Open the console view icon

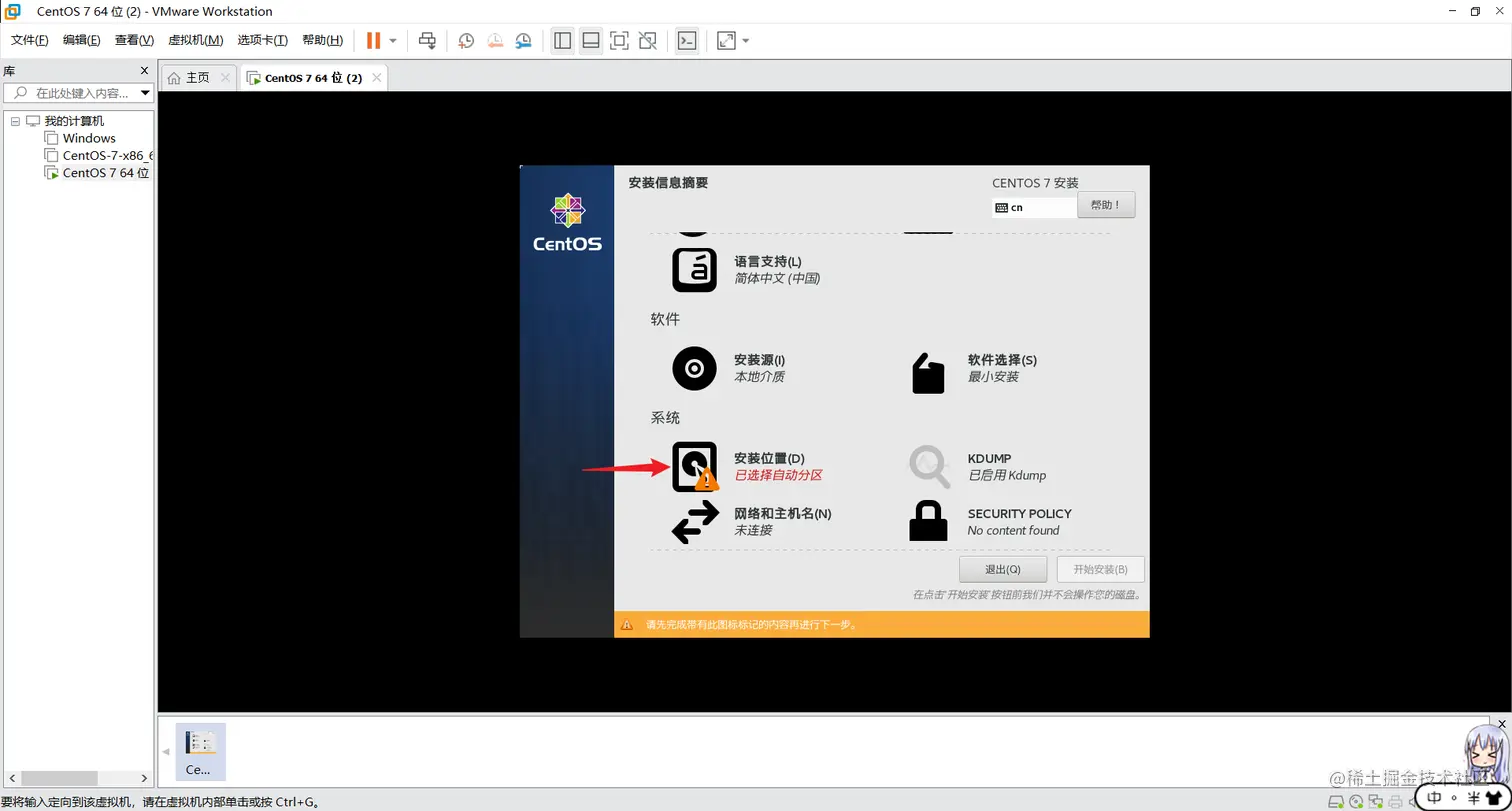pyautogui.click(x=686, y=40)
